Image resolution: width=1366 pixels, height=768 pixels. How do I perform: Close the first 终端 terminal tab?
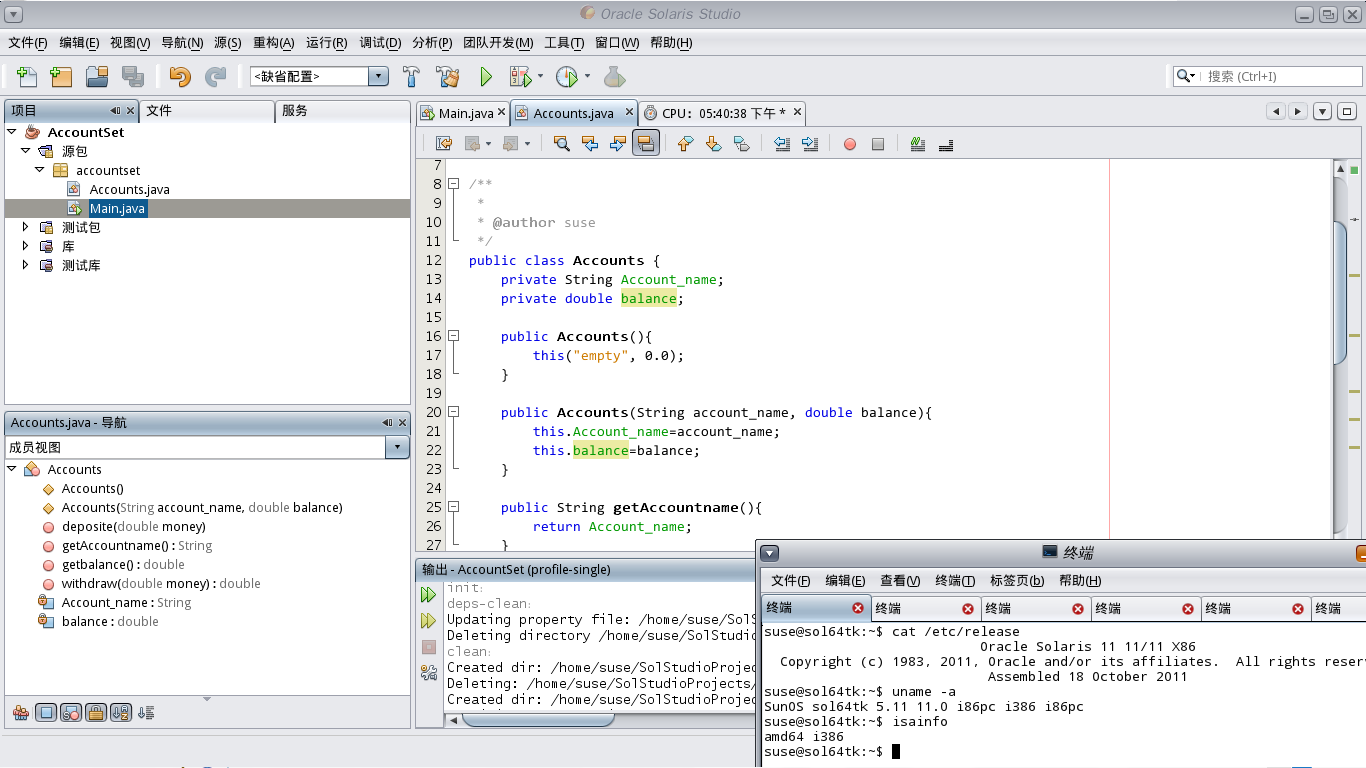(x=858, y=608)
